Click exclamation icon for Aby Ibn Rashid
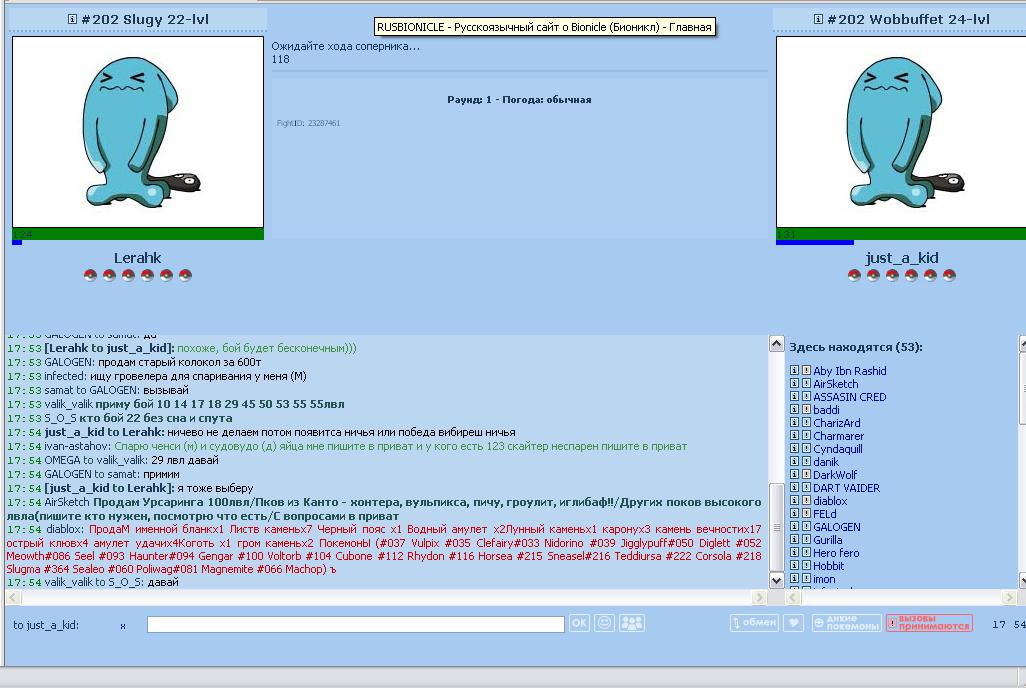Screen dimensions: 1026x688 [x=806, y=371]
